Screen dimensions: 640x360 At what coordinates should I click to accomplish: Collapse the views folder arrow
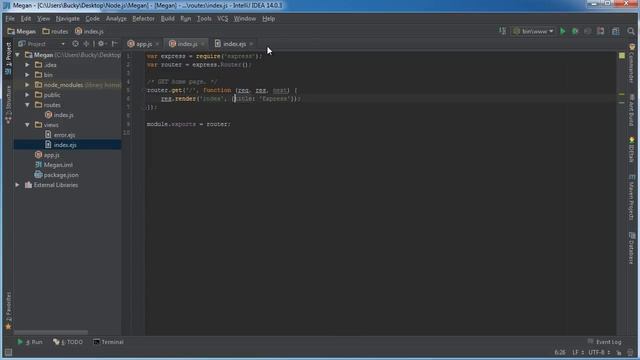tap(27, 125)
